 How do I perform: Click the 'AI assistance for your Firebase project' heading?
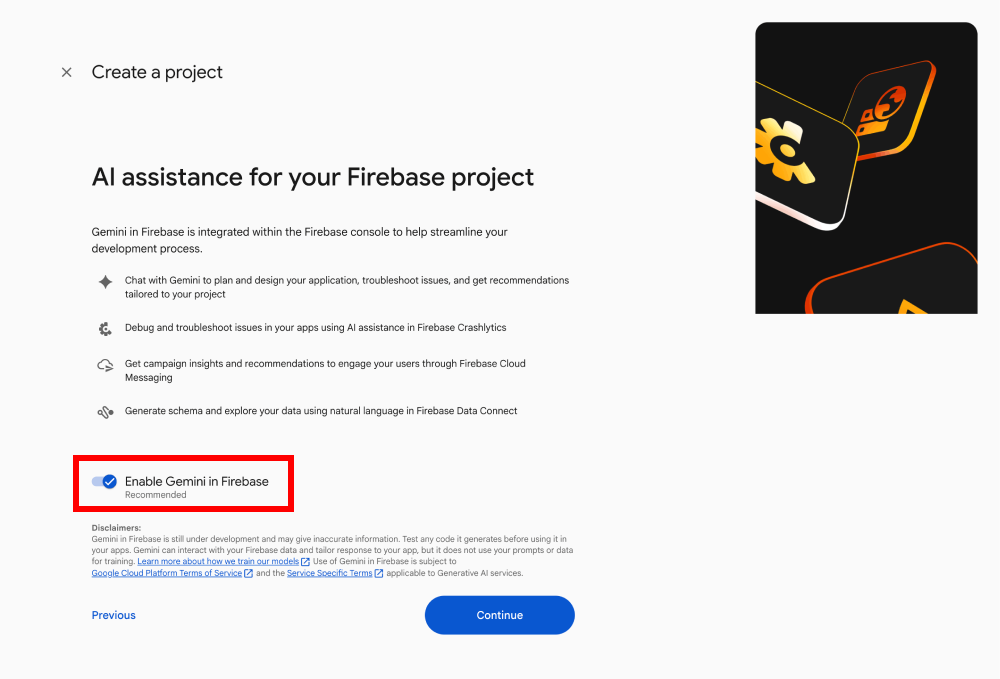pyautogui.click(x=313, y=177)
